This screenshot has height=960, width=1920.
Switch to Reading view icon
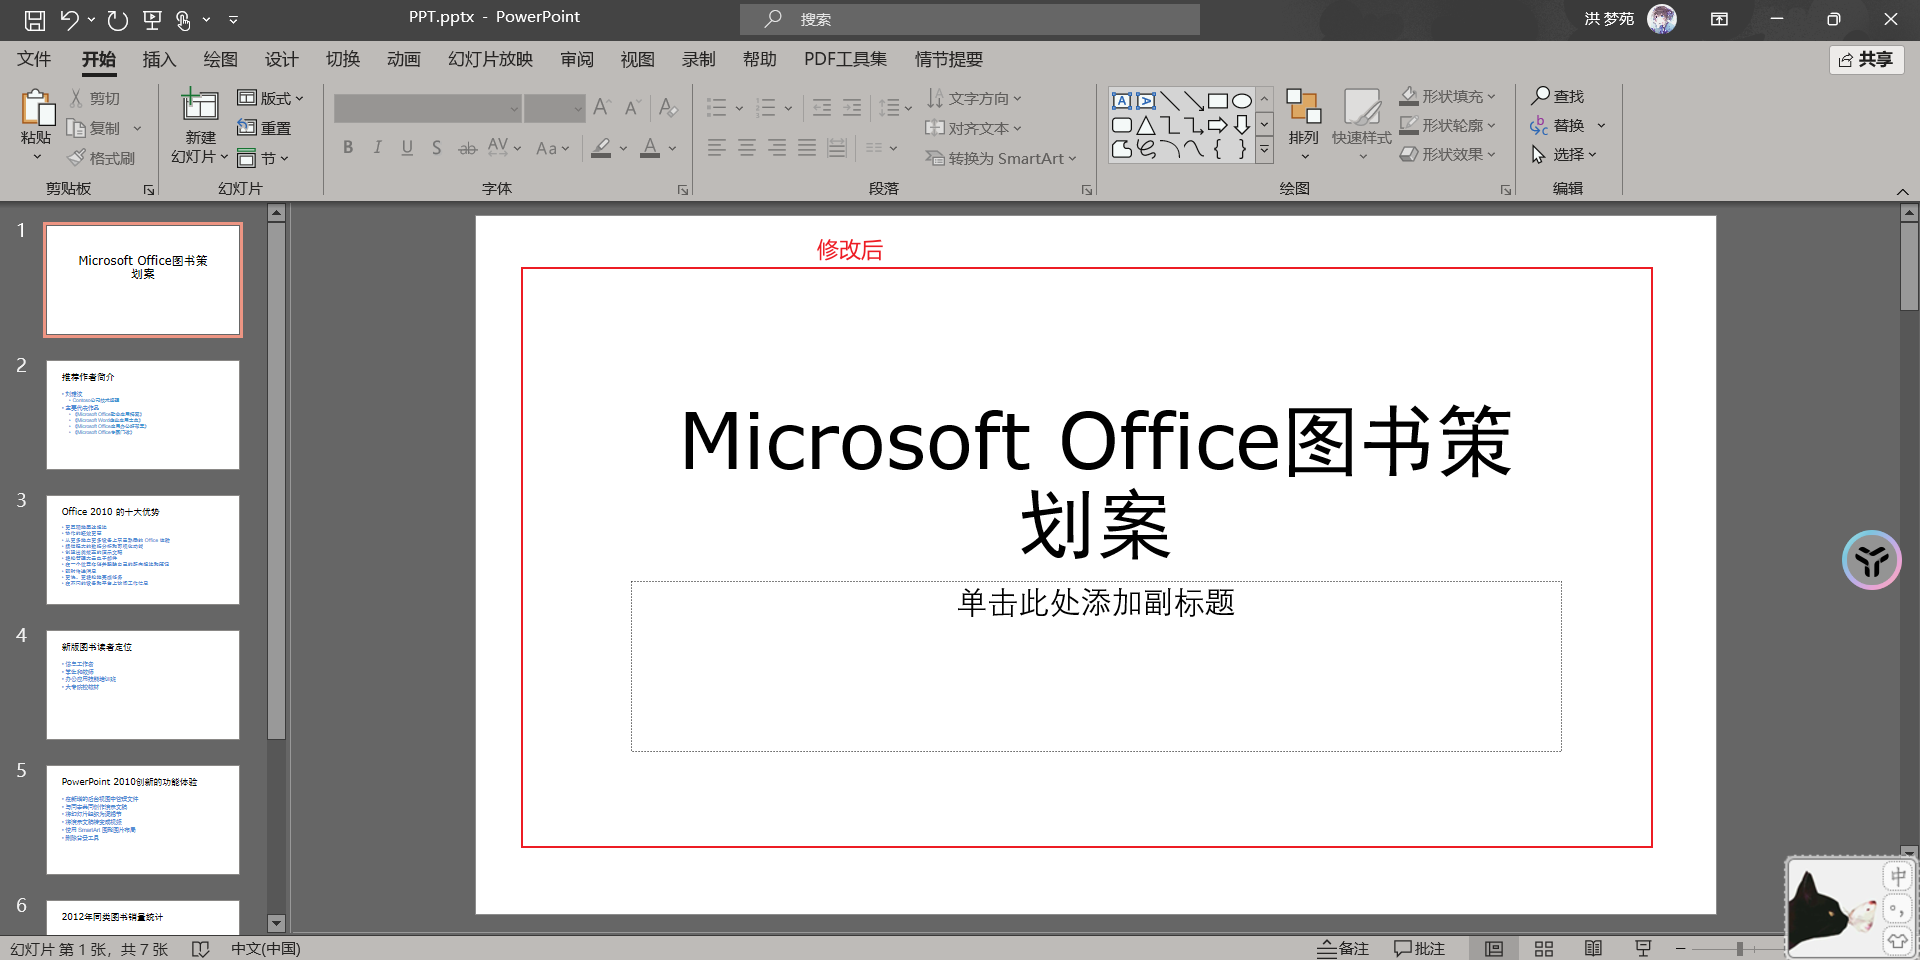[1593, 948]
